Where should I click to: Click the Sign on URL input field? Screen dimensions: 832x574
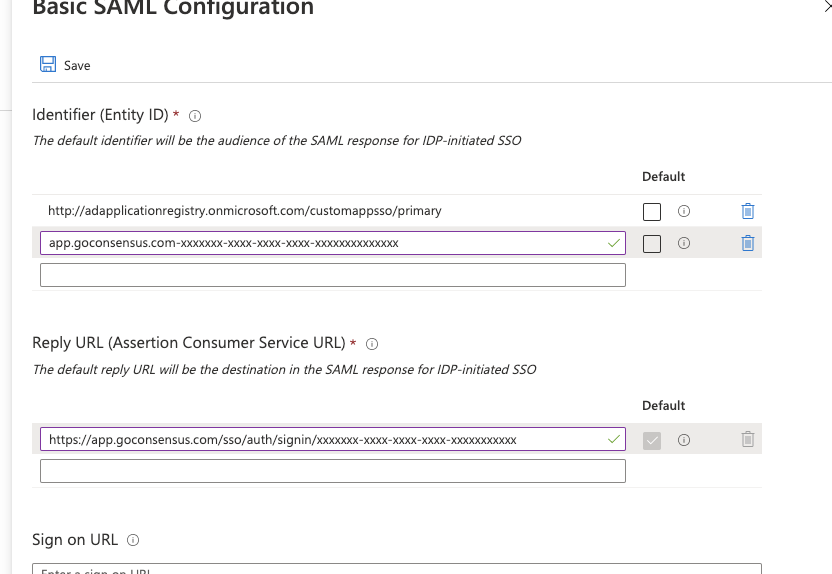396,569
